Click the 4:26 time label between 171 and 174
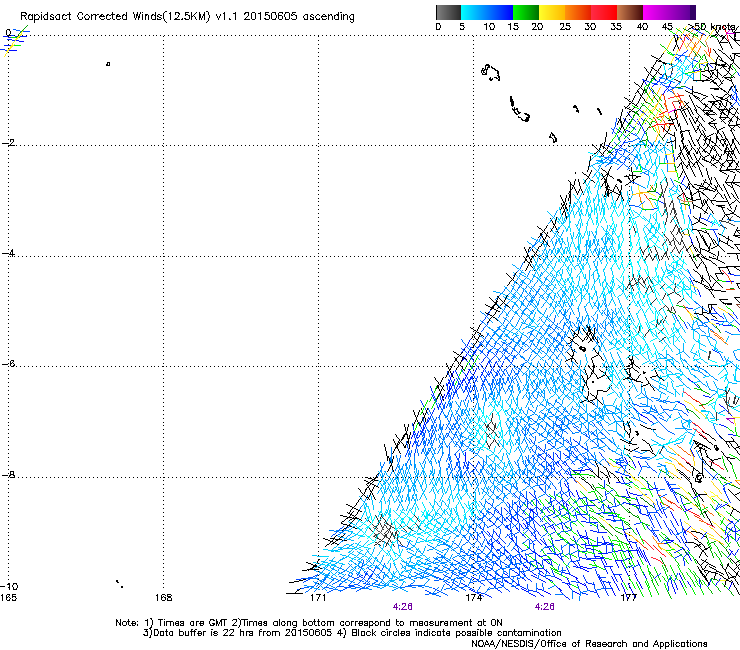Viewport: 740px width, 650px height. (403, 607)
